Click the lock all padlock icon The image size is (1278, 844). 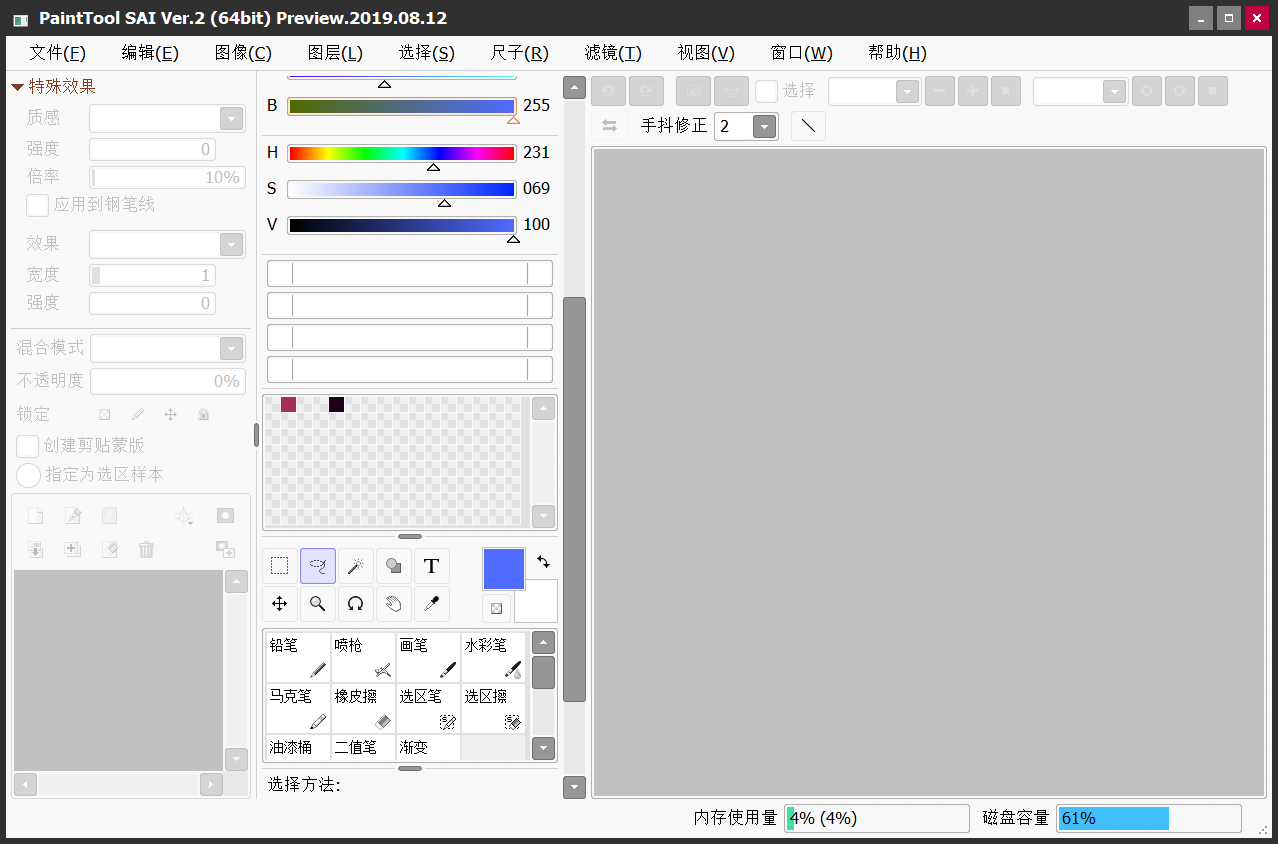tap(203, 414)
